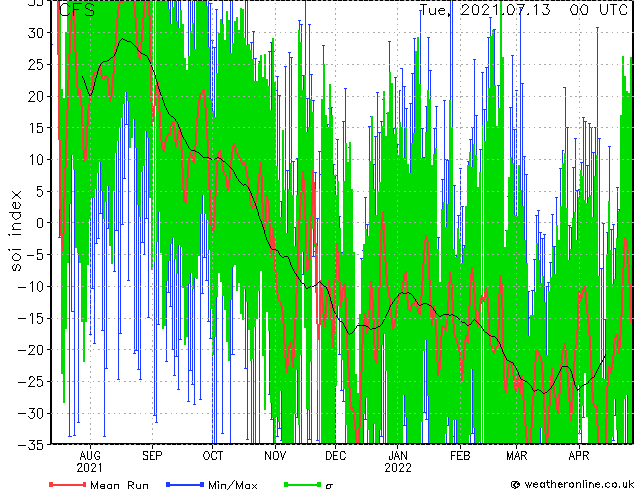Click the soi index axis title
This screenshot has height=490, width=634.
click(x=16, y=230)
